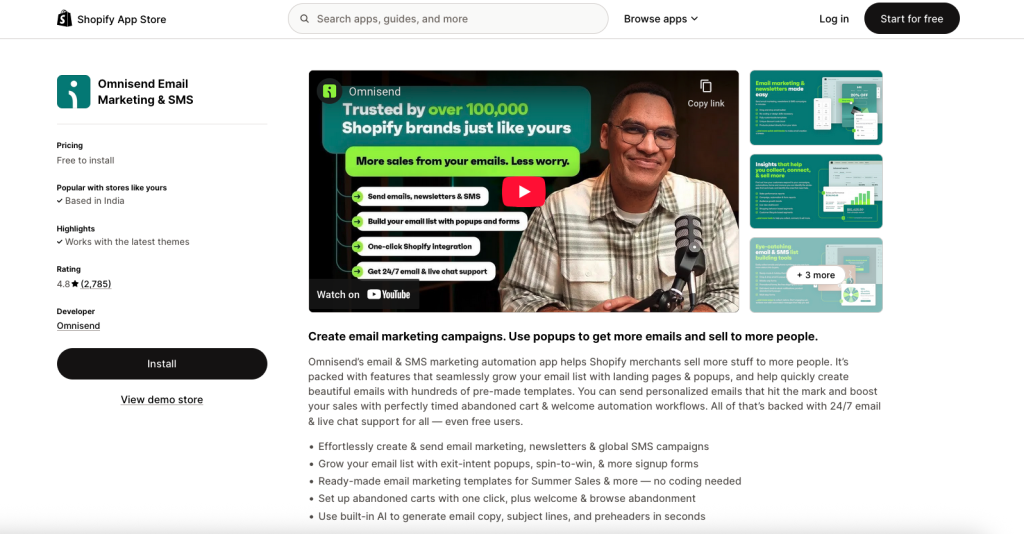1024x534 pixels.
Task: Click the rating star icon
Action: click(x=75, y=284)
